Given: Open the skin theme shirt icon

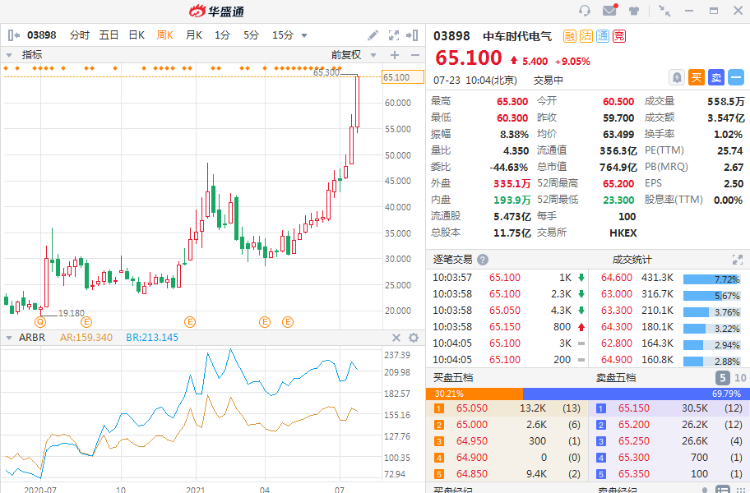Looking at the screenshot, I should 634,11.
